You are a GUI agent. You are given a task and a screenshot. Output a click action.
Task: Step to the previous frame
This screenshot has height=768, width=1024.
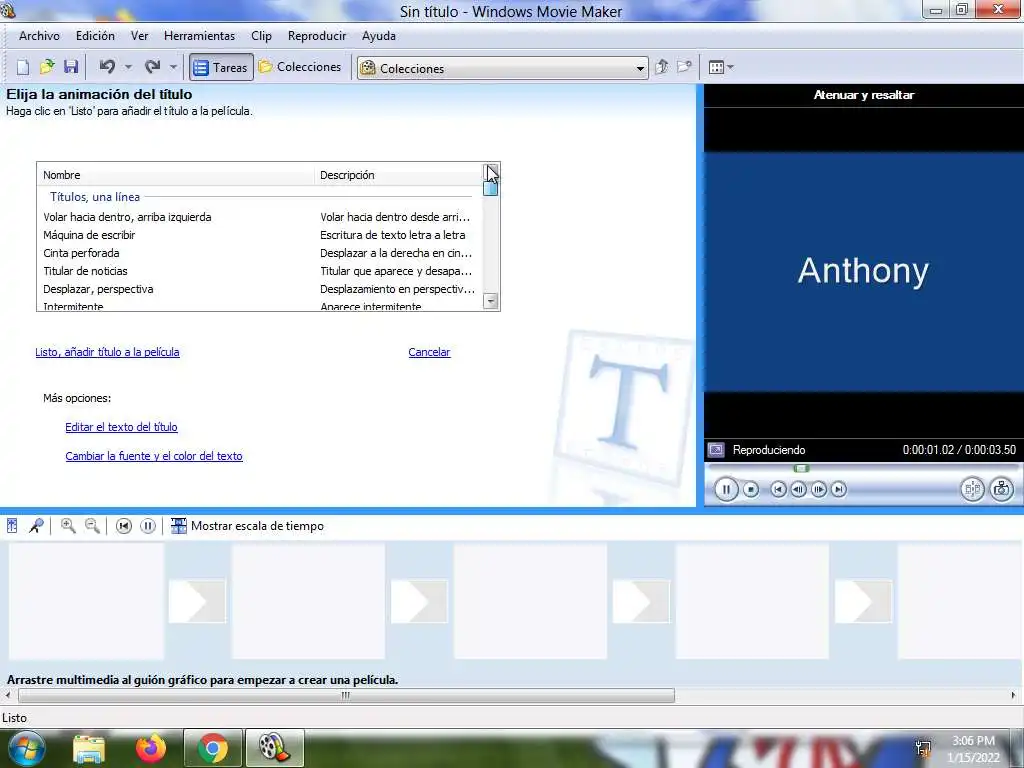pos(798,489)
